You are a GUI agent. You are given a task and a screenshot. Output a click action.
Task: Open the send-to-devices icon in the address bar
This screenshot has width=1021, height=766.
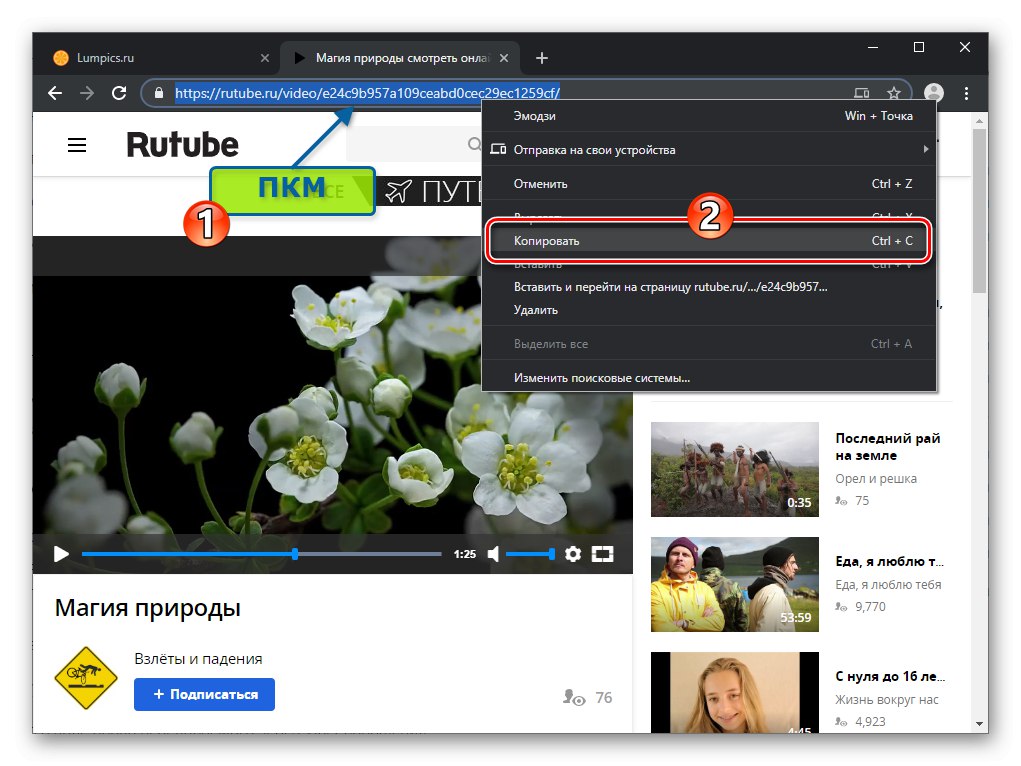(861, 93)
